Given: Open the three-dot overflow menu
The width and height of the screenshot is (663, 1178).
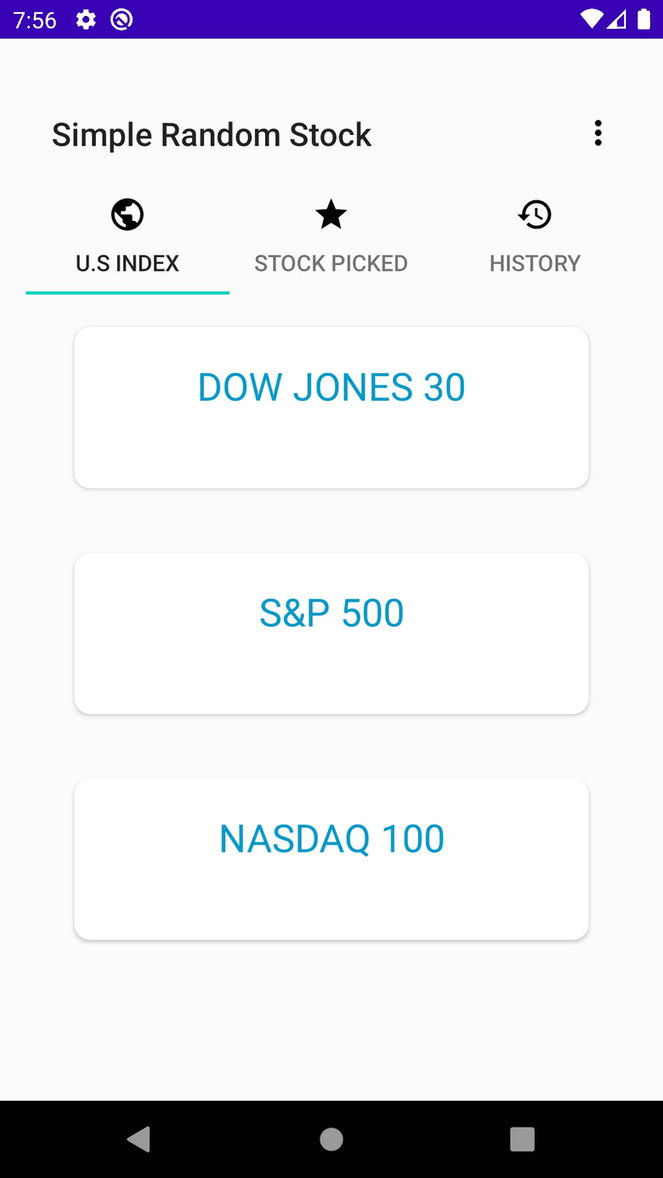Looking at the screenshot, I should pos(598,132).
